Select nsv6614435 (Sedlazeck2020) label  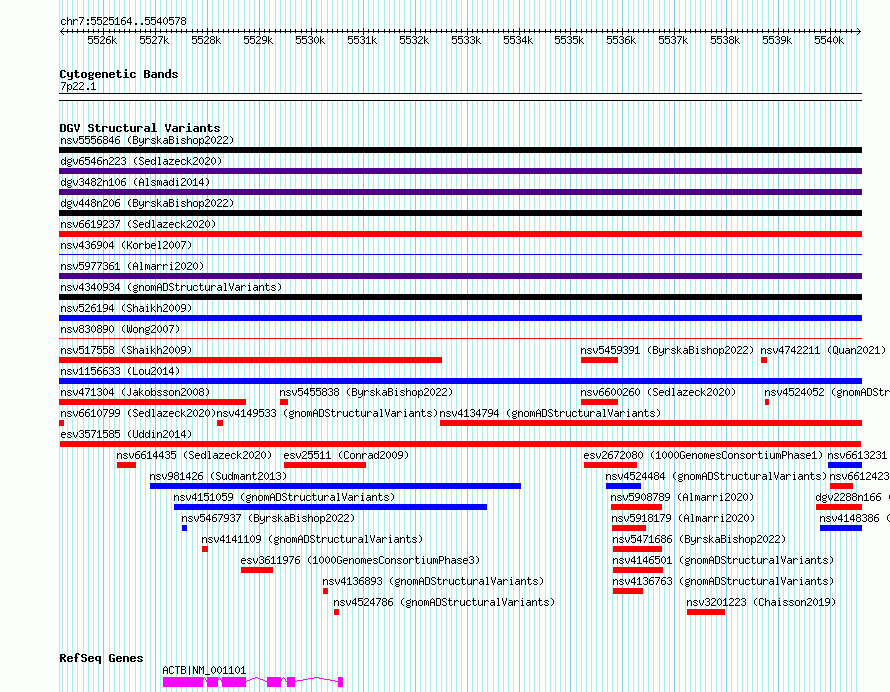point(194,455)
